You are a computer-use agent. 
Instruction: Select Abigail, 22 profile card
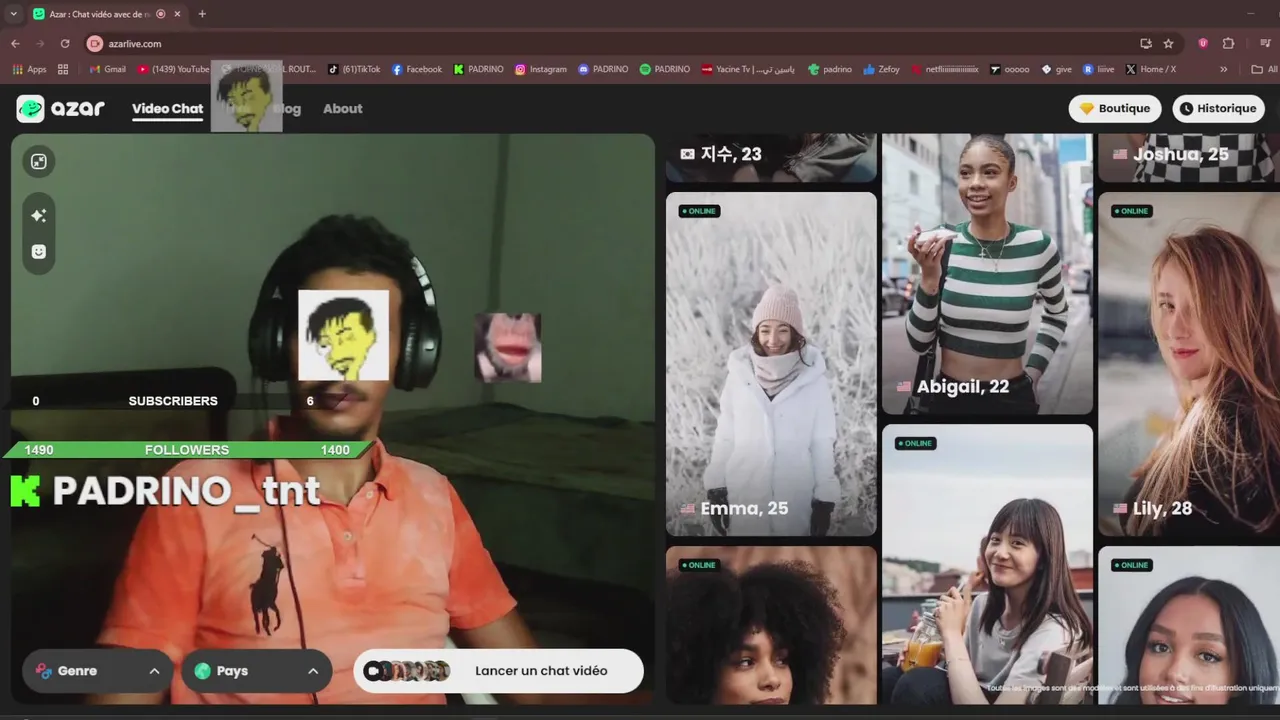click(x=987, y=273)
